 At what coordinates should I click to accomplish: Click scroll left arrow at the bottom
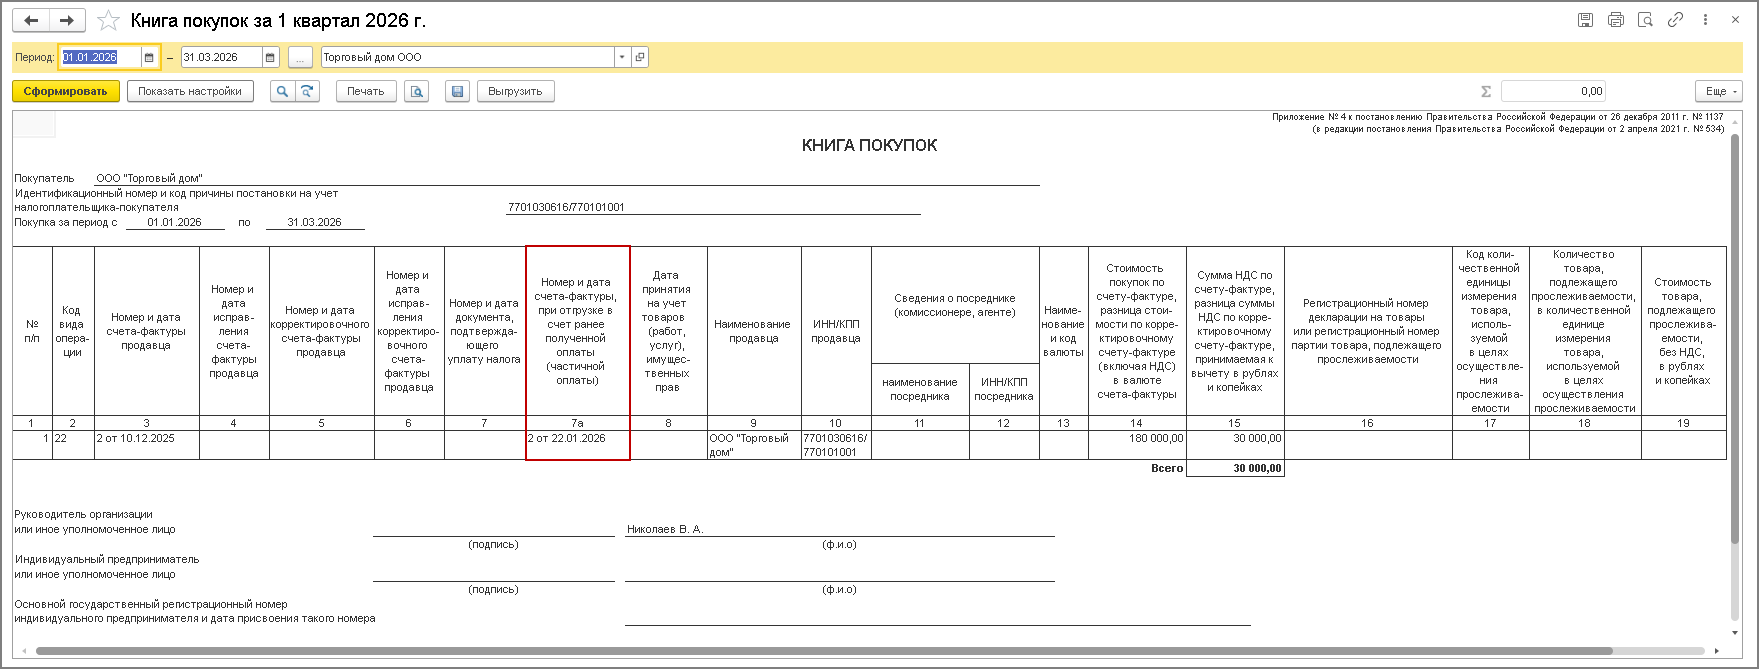pos(22,651)
